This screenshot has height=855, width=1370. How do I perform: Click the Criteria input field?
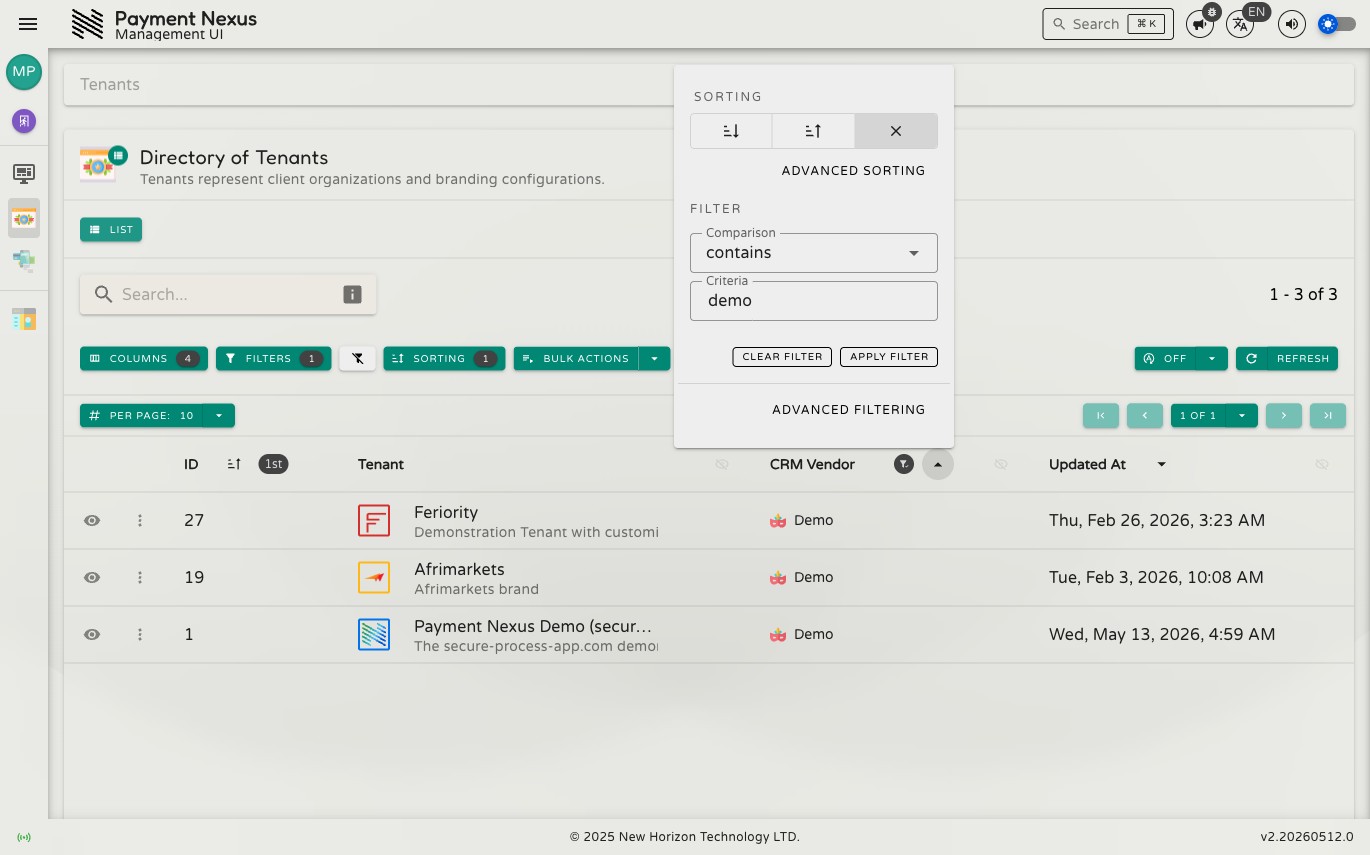[814, 301]
